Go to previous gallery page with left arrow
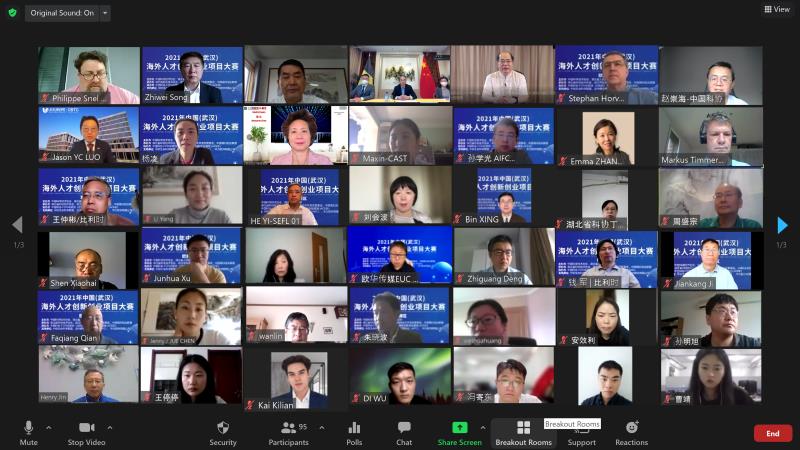The width and height of the screenshot is (800, 450). tap(16, 225)
